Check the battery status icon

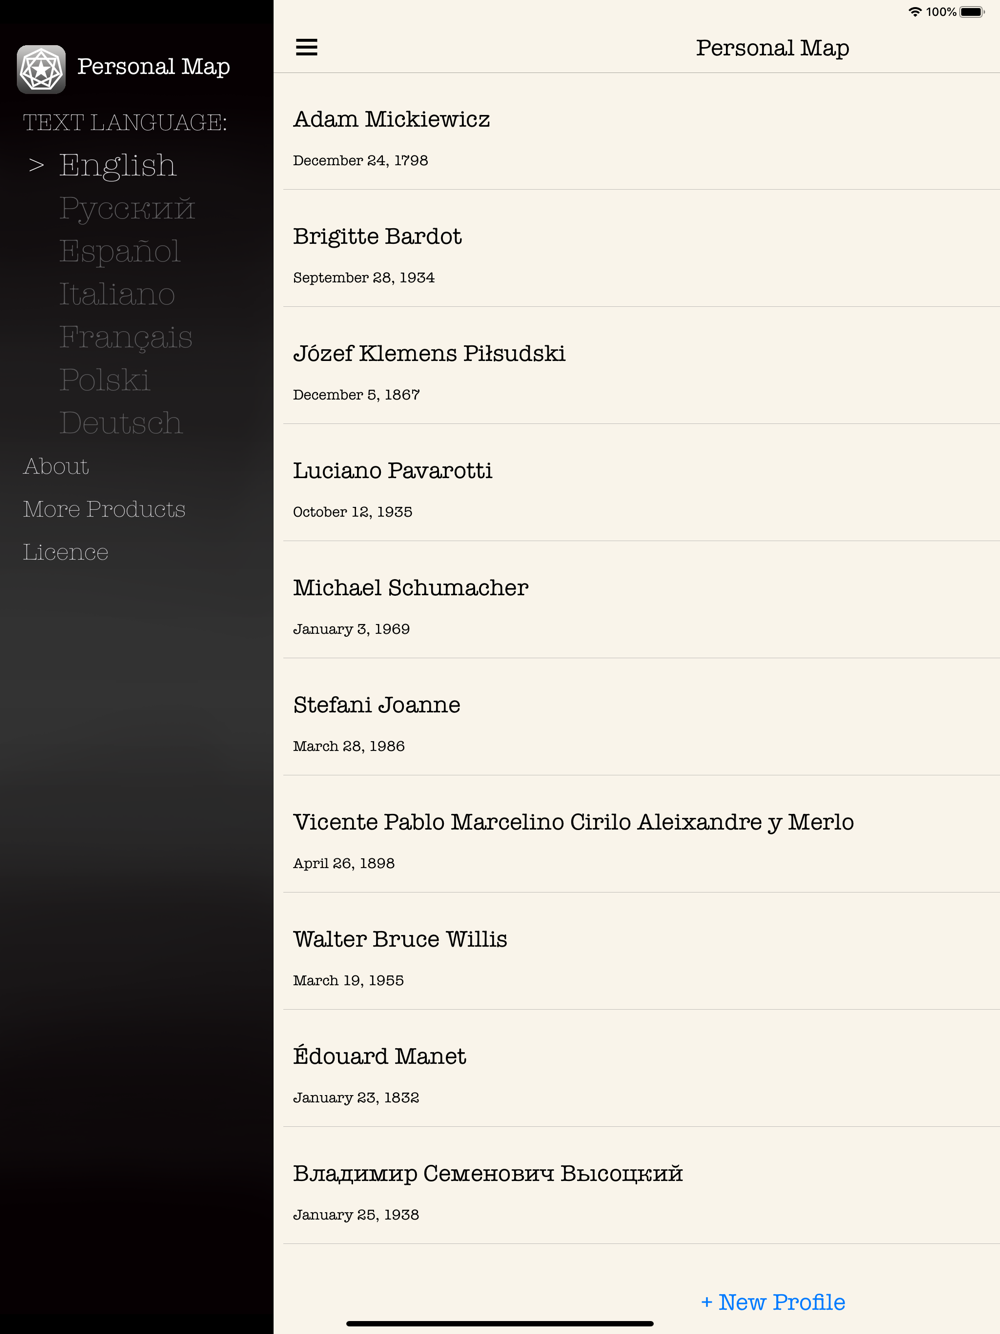(x=972, y=12)
